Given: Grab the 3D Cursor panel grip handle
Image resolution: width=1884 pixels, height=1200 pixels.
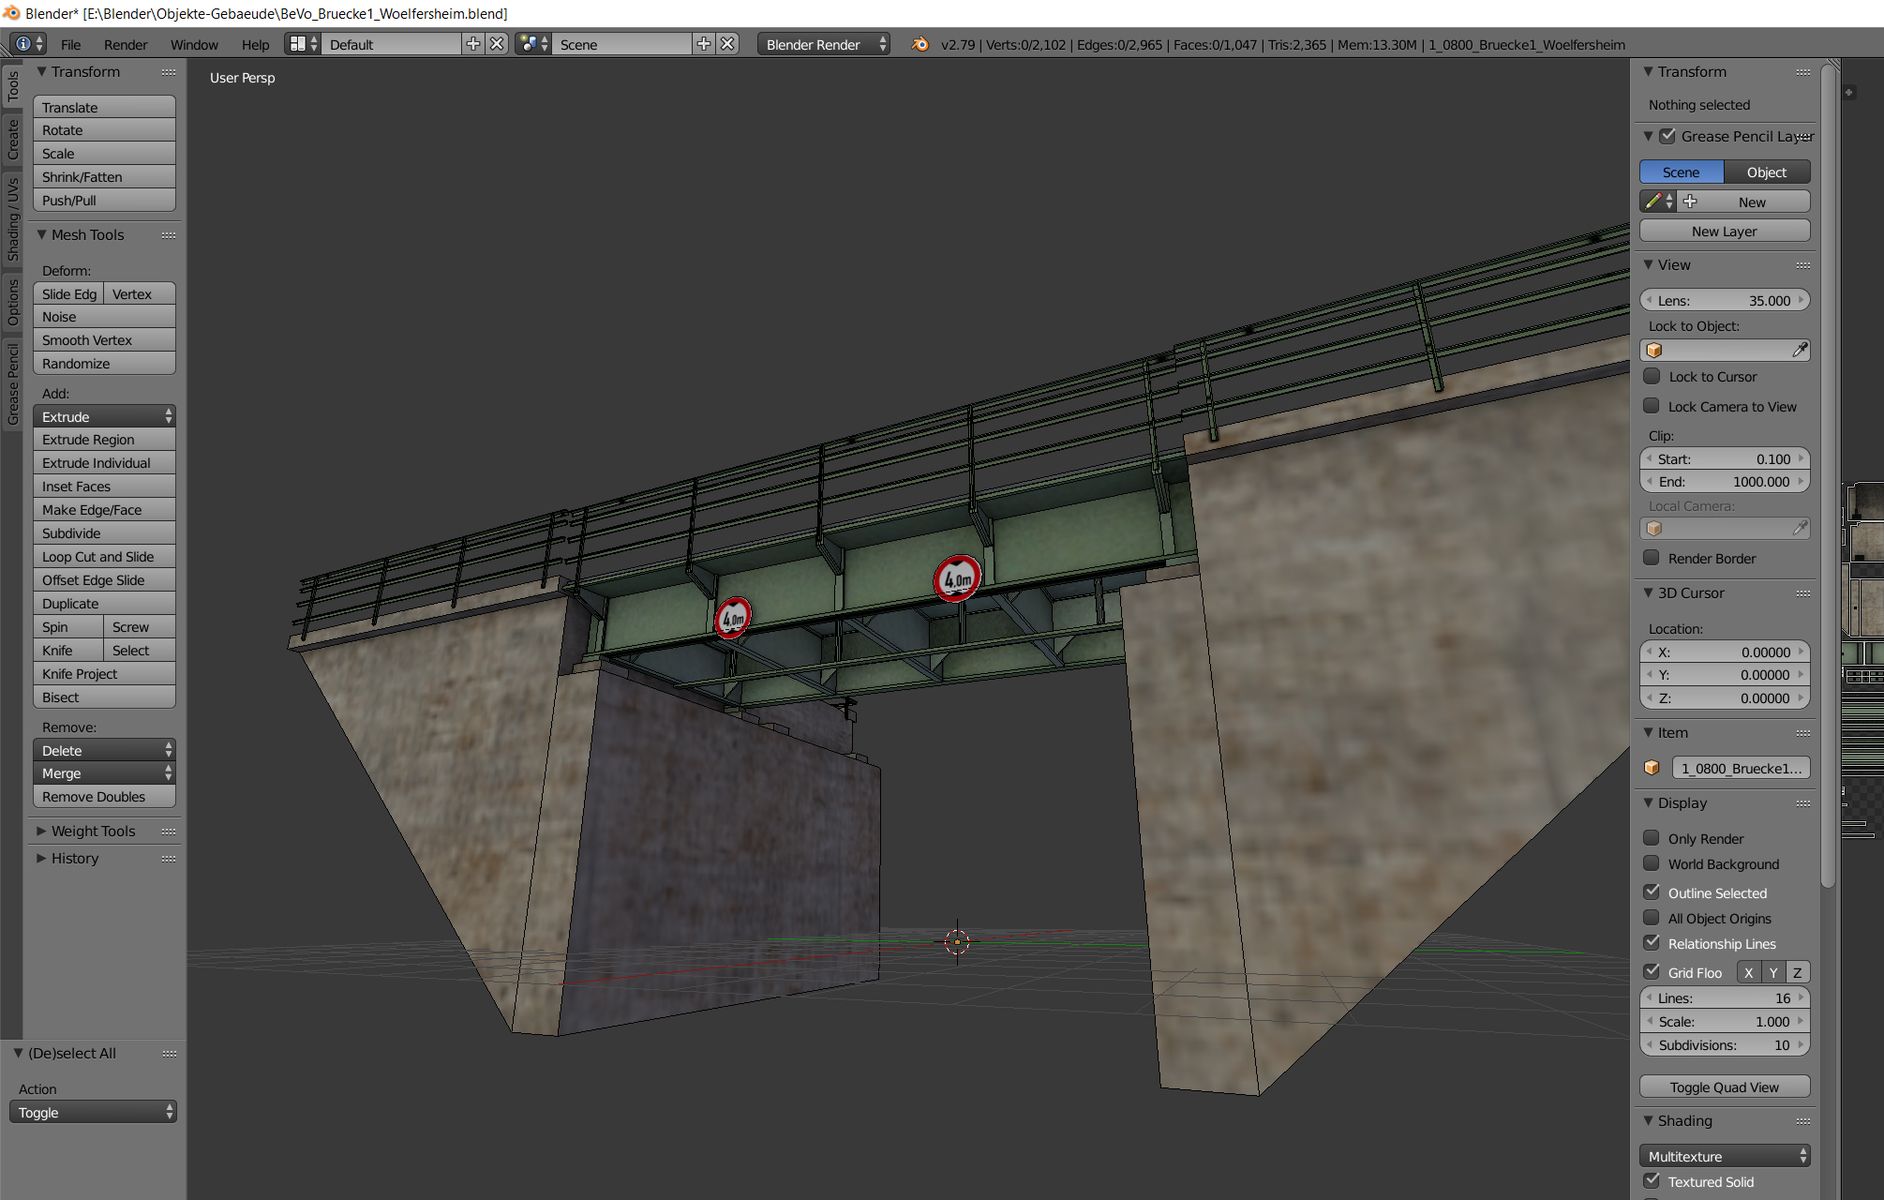Looking at the screenshot, I should pos(1803,594).
